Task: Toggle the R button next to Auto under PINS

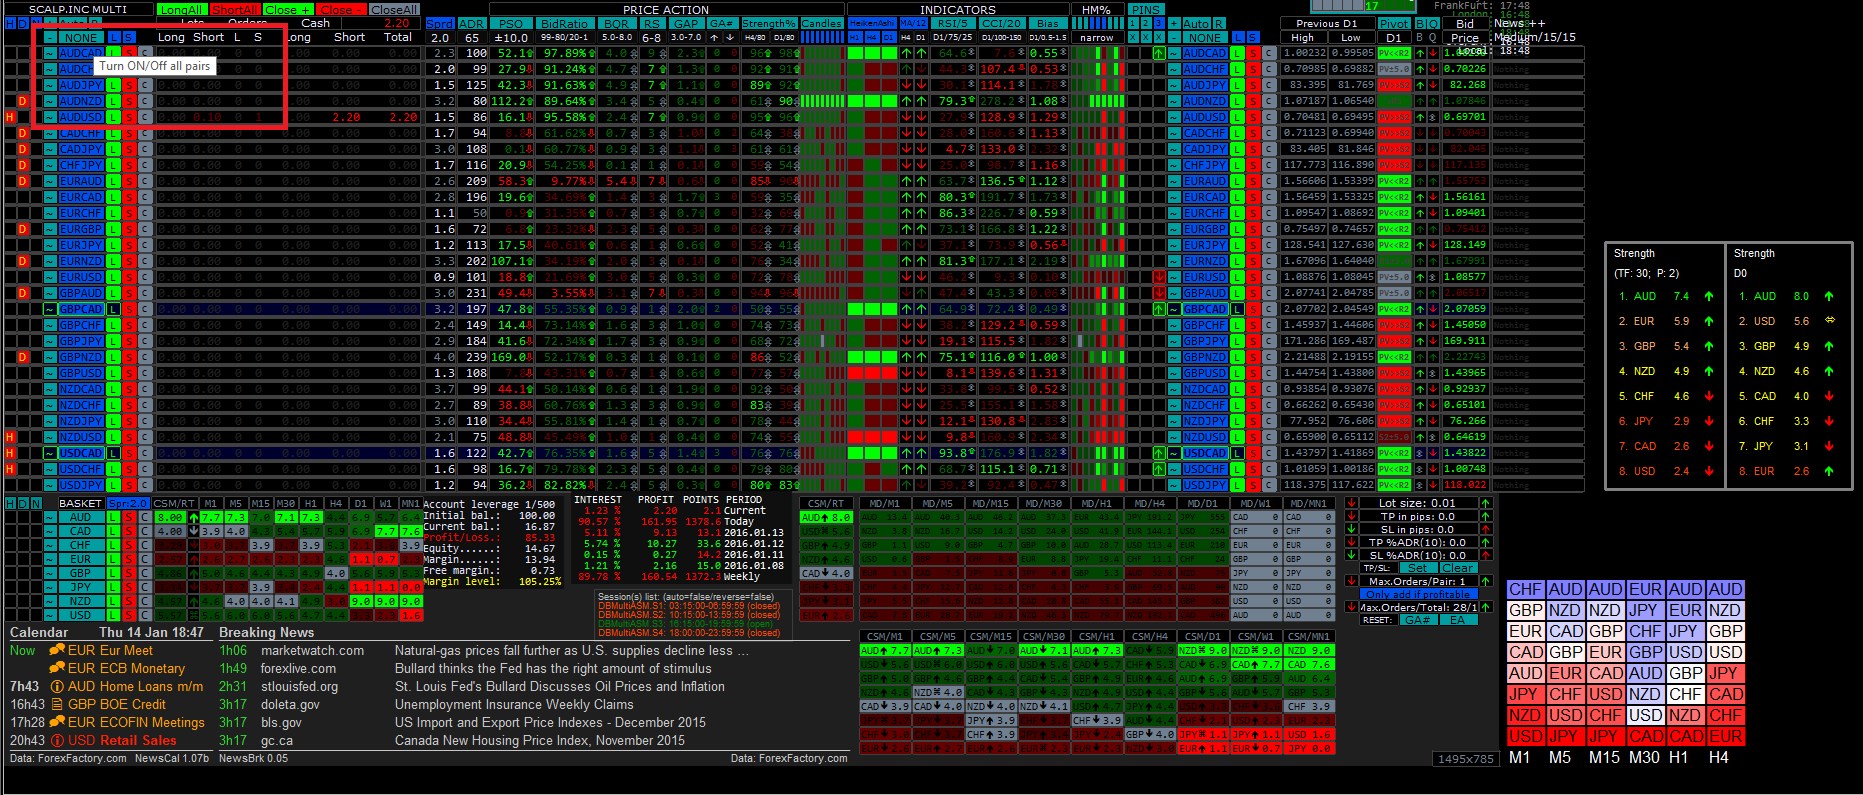Action: point(1219,23)
